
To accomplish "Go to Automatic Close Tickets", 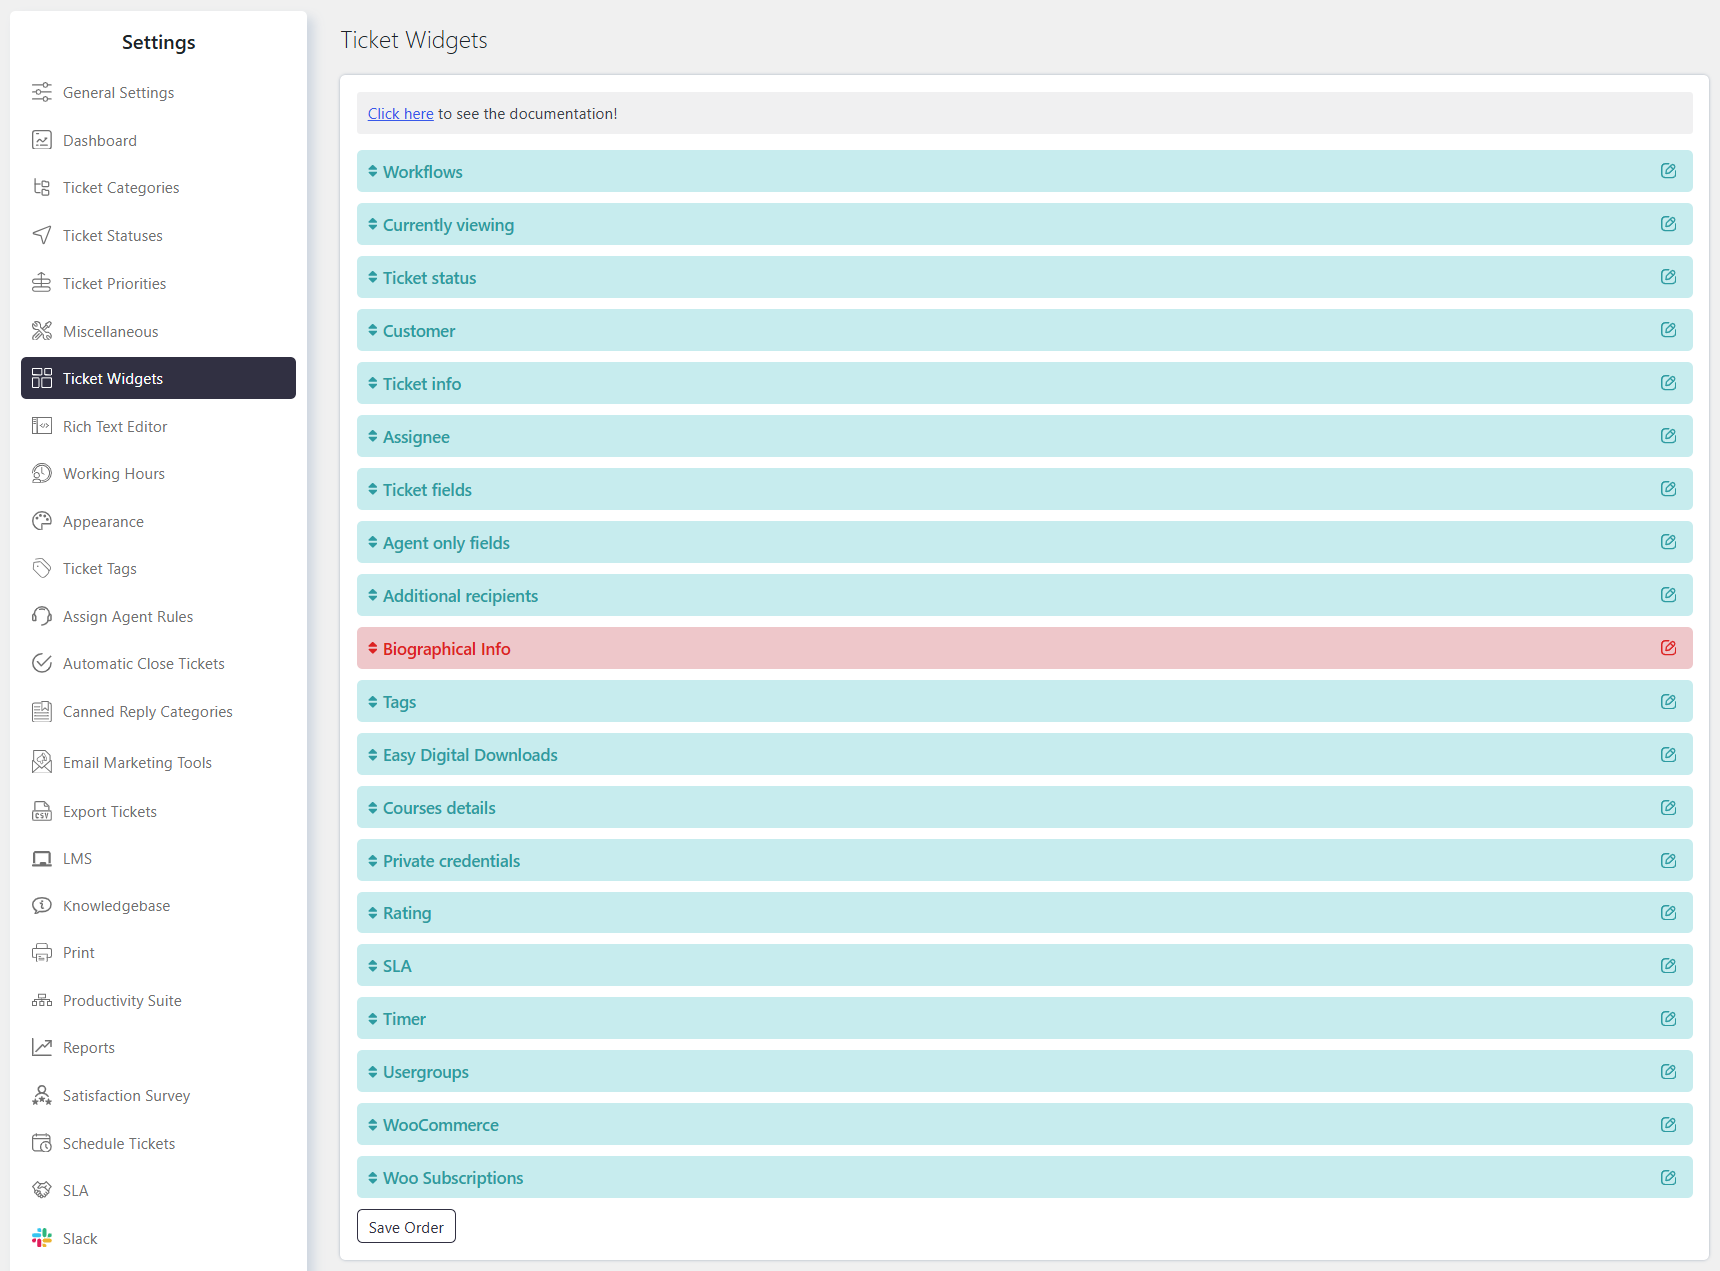I will click(x=158, y=664).
